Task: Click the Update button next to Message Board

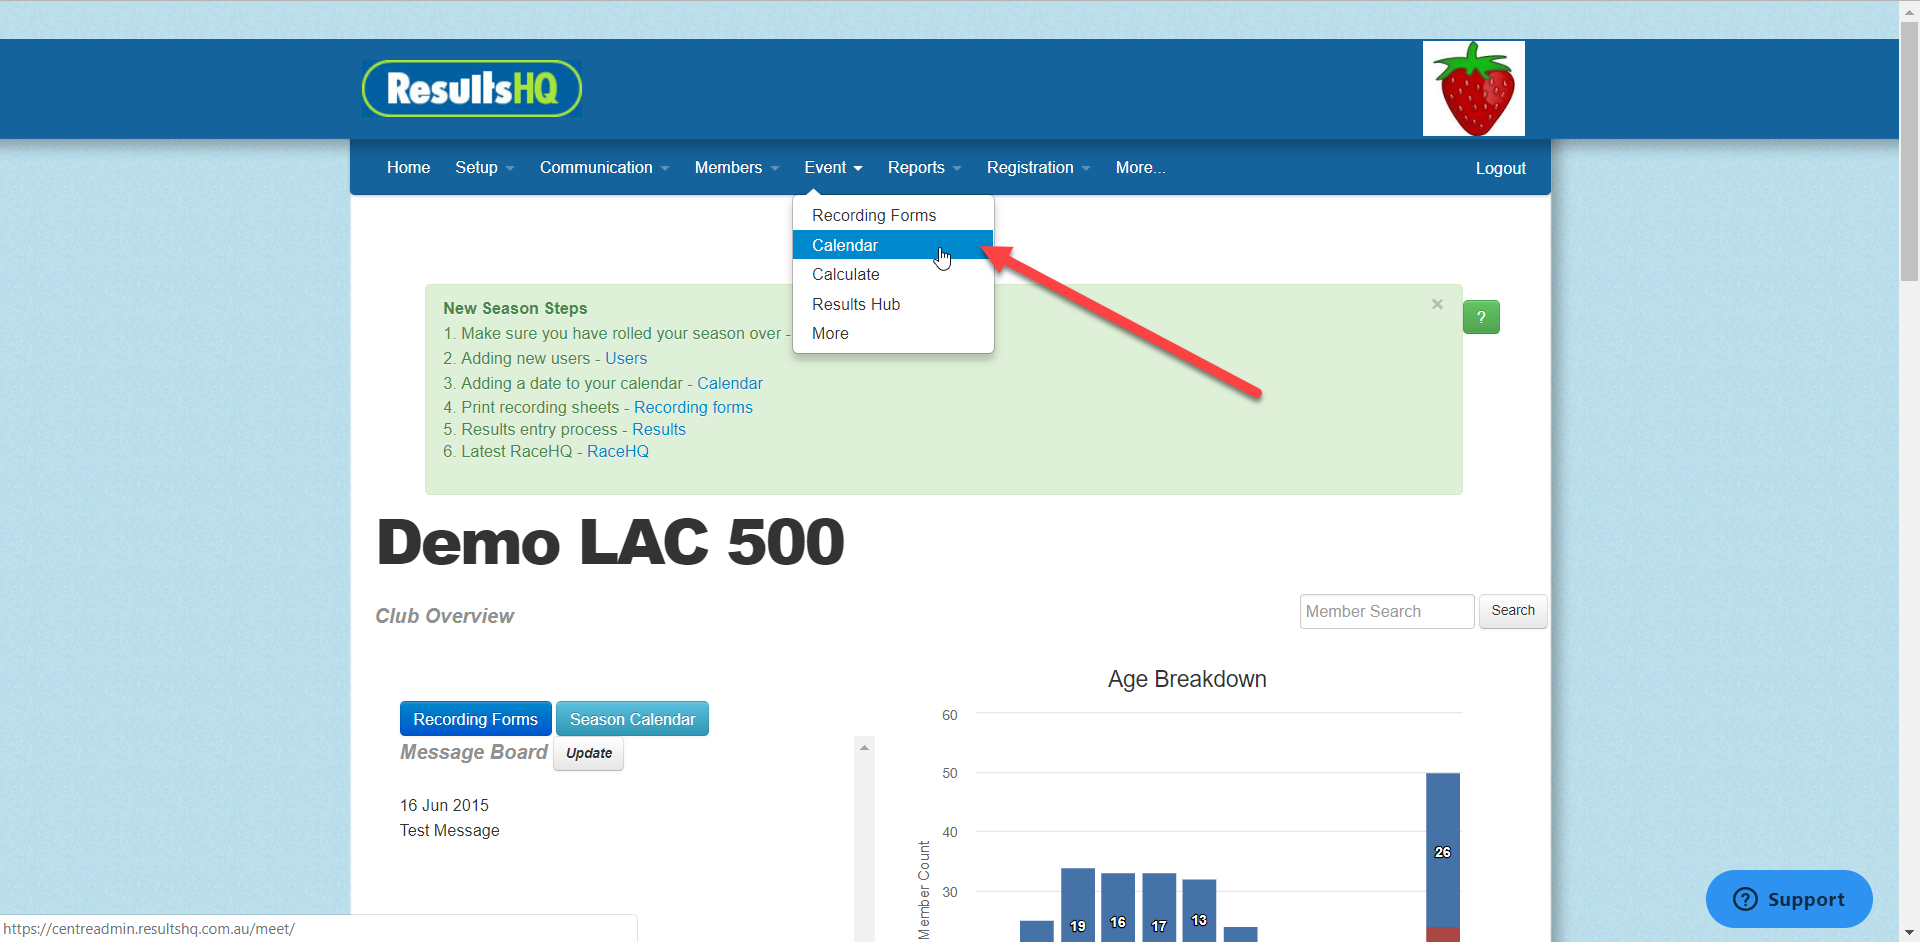Action: 588,753
